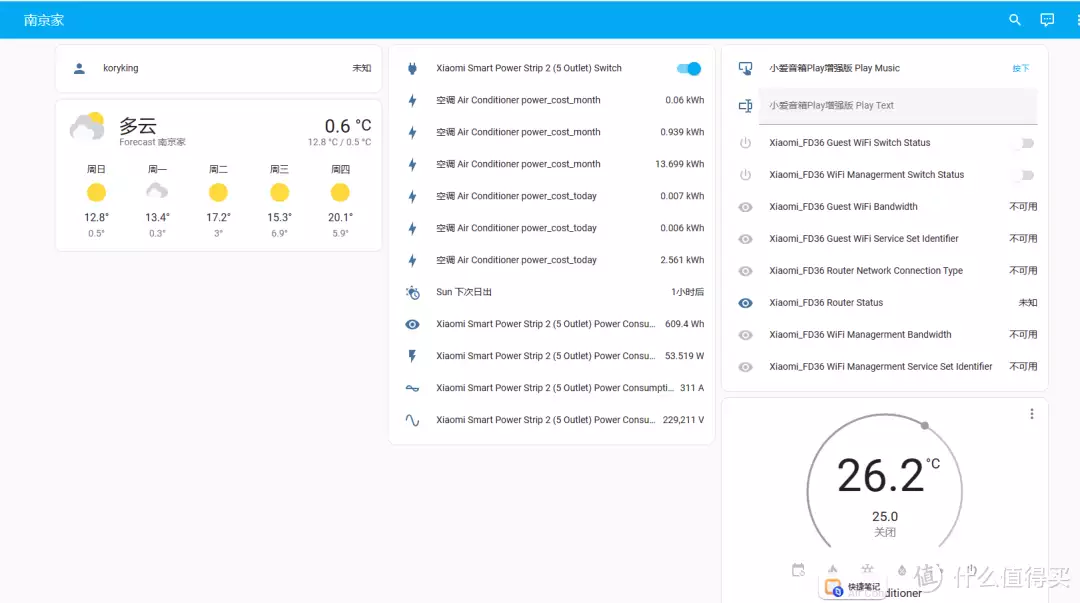
Task: Click the power strip plug icon
Action: coord(412,69)
